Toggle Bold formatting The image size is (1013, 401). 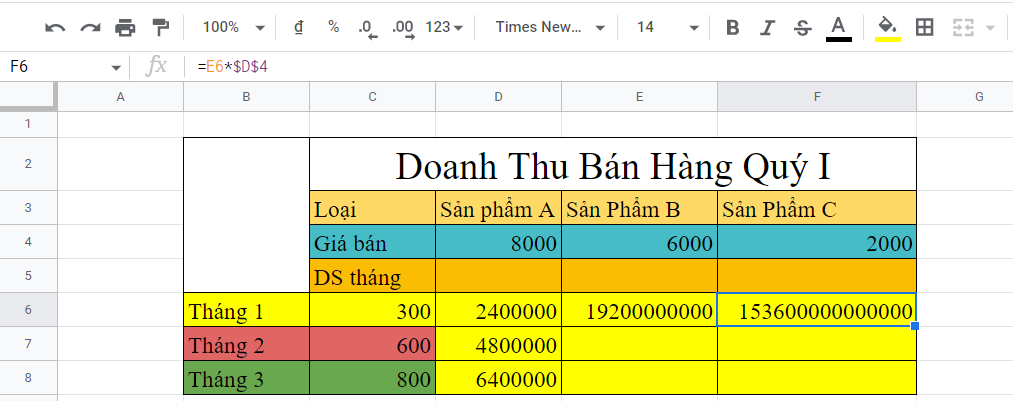732,27
